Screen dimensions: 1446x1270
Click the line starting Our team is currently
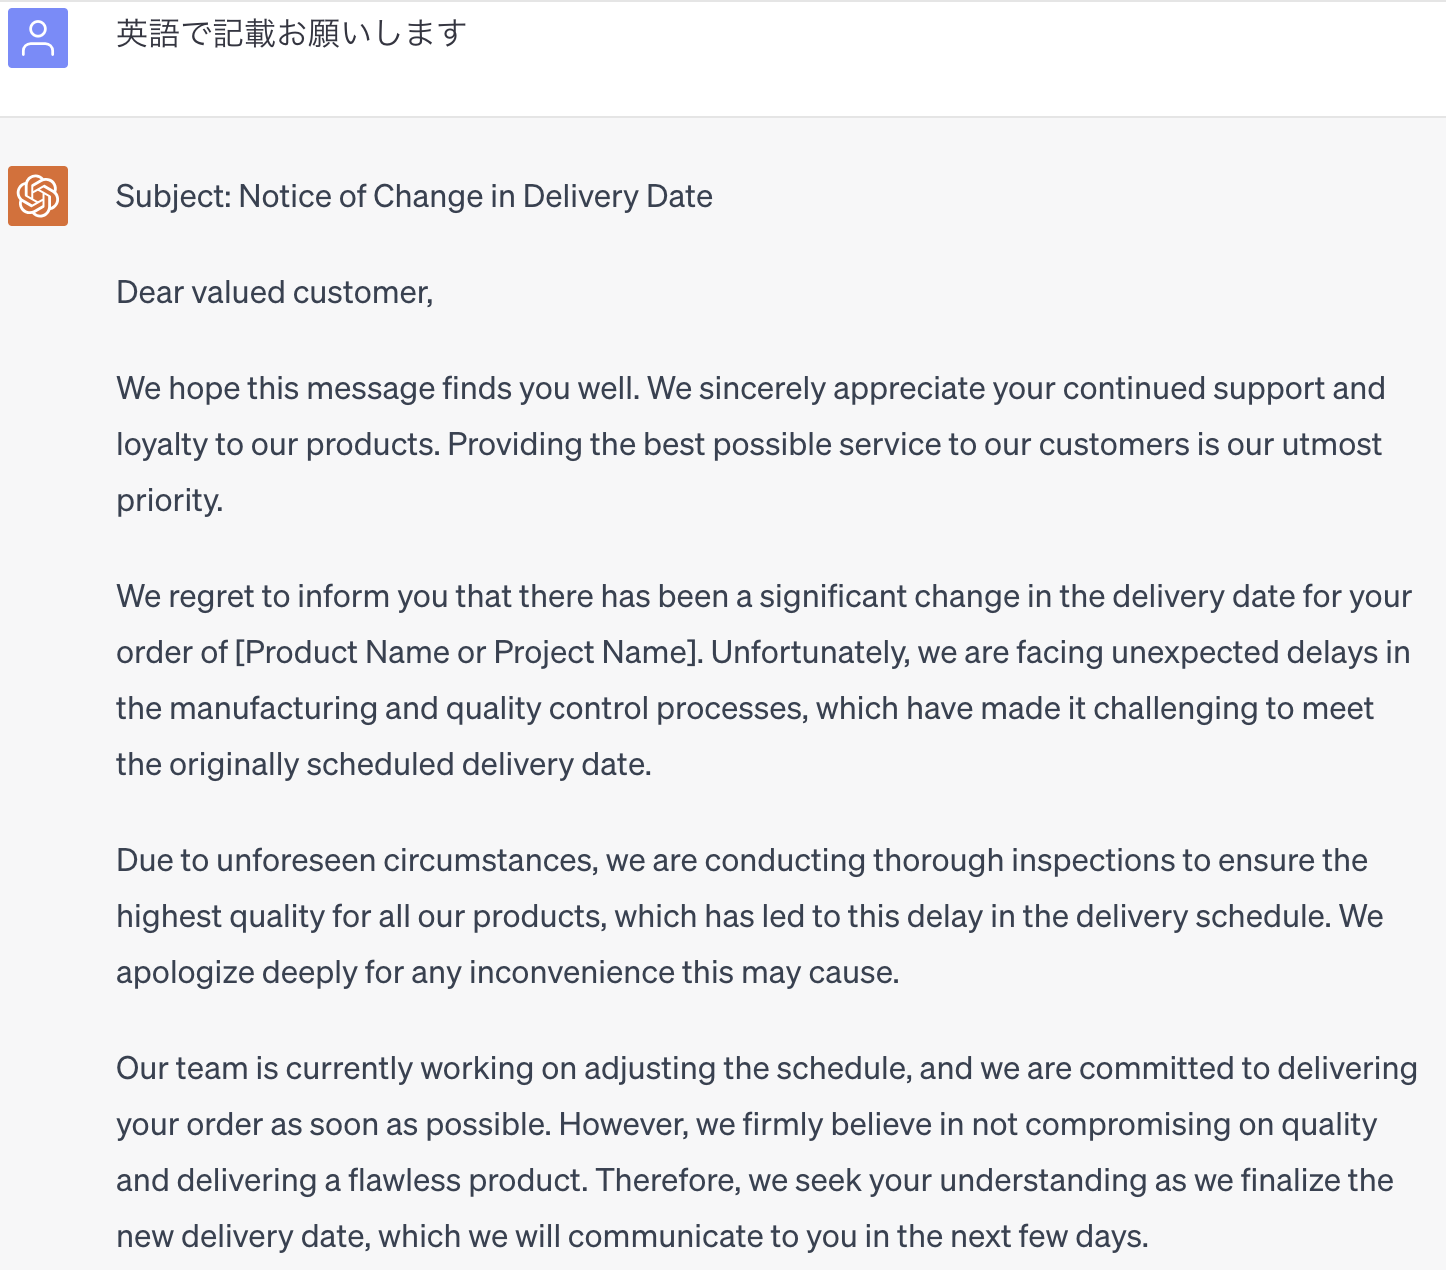pos(767,1068)
